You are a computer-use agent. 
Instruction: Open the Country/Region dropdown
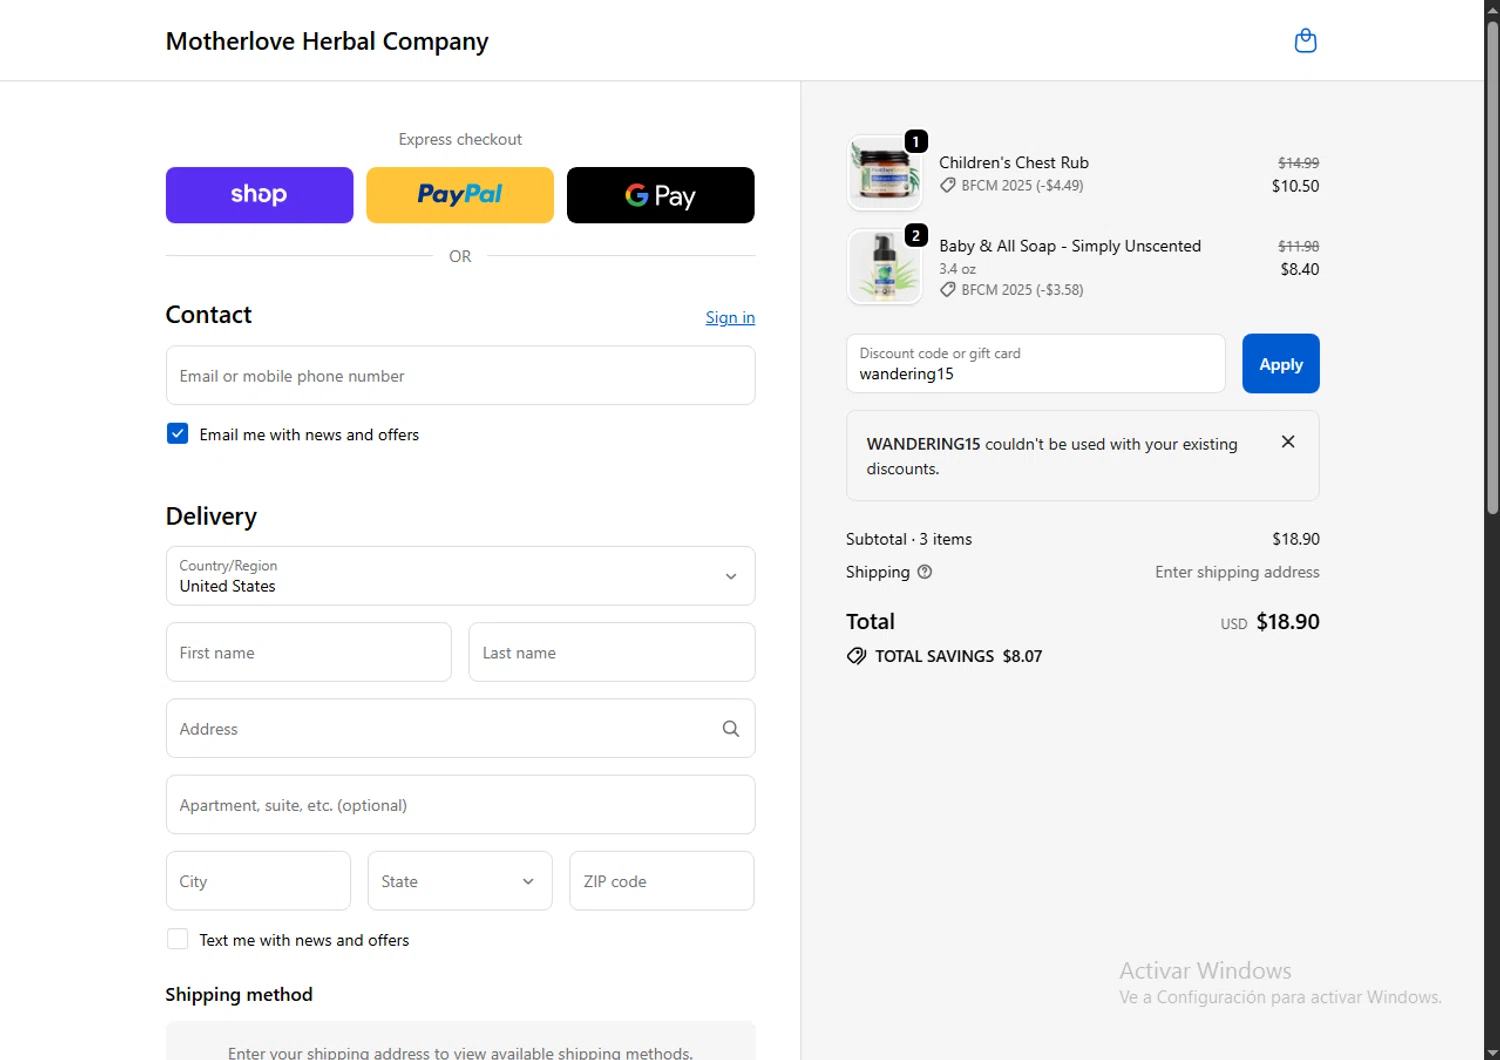(x=460, y=576)
